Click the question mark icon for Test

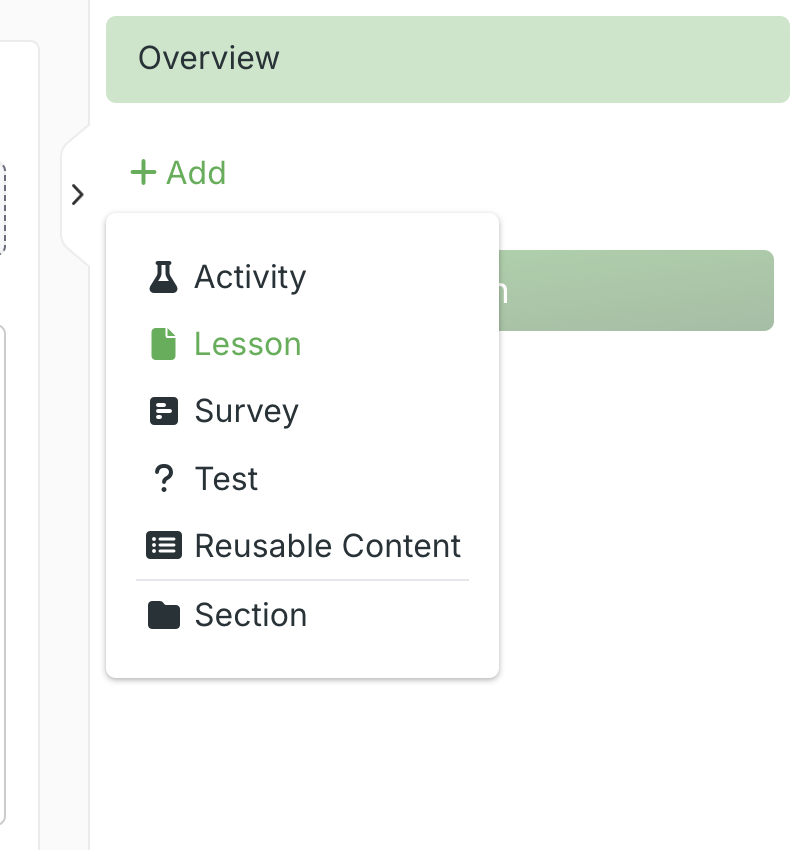point(163,479)
